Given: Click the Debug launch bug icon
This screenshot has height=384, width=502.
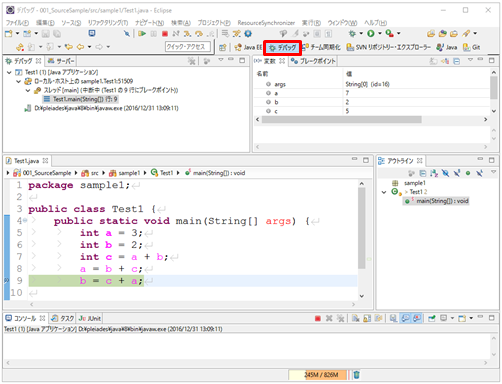Looking at the screenshot, I should point(352,34).
